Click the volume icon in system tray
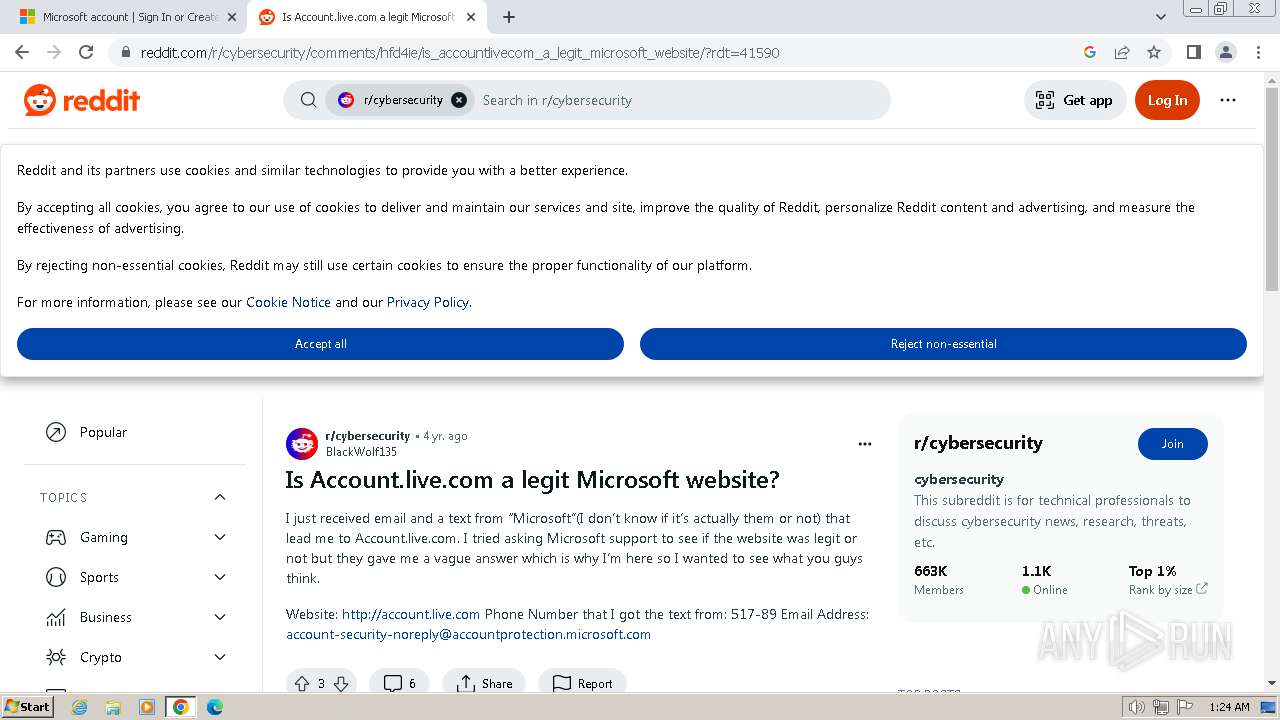1280x720 pixels. pyautogui.click(x=1136, y=707)
